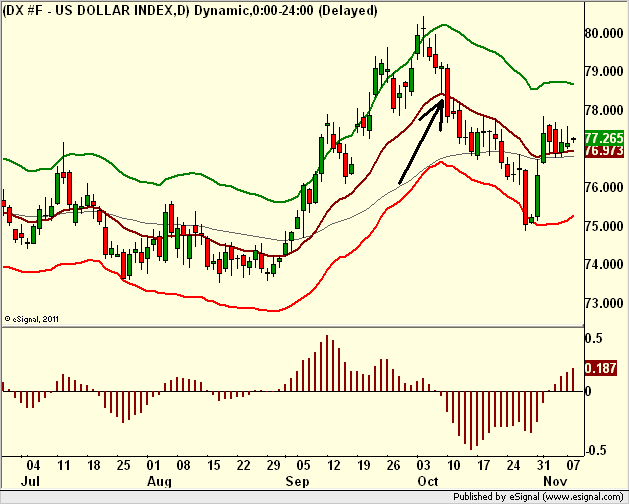Viewport: 629px width, 504px height.
Task: Click the chart title 'DX #F - US DOLLAR INDEX,D'
Action: point(97,10)
